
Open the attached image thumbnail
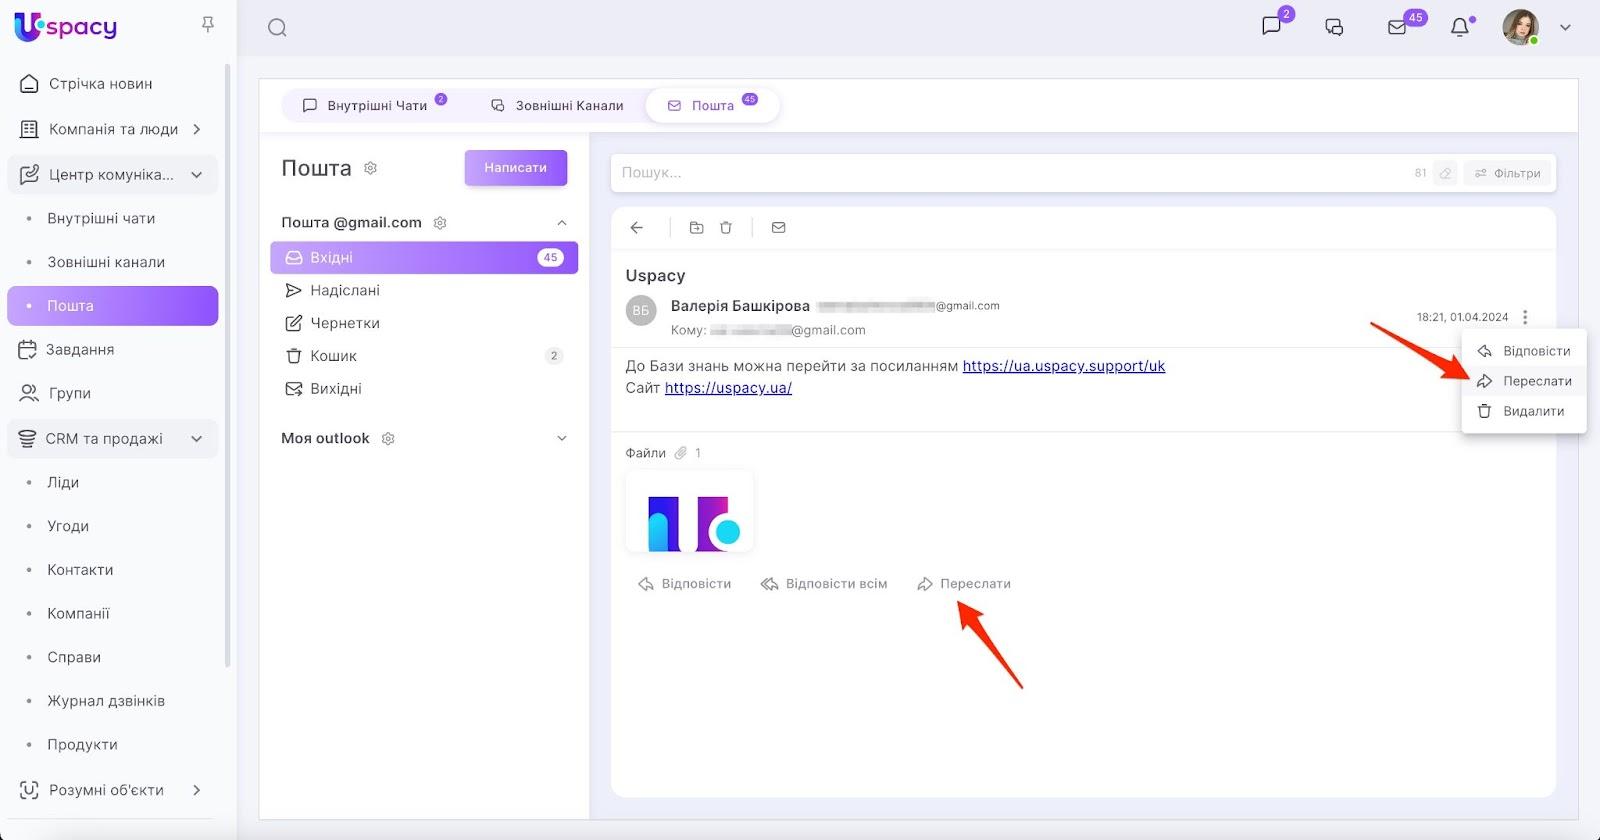[x=689, y=512]
